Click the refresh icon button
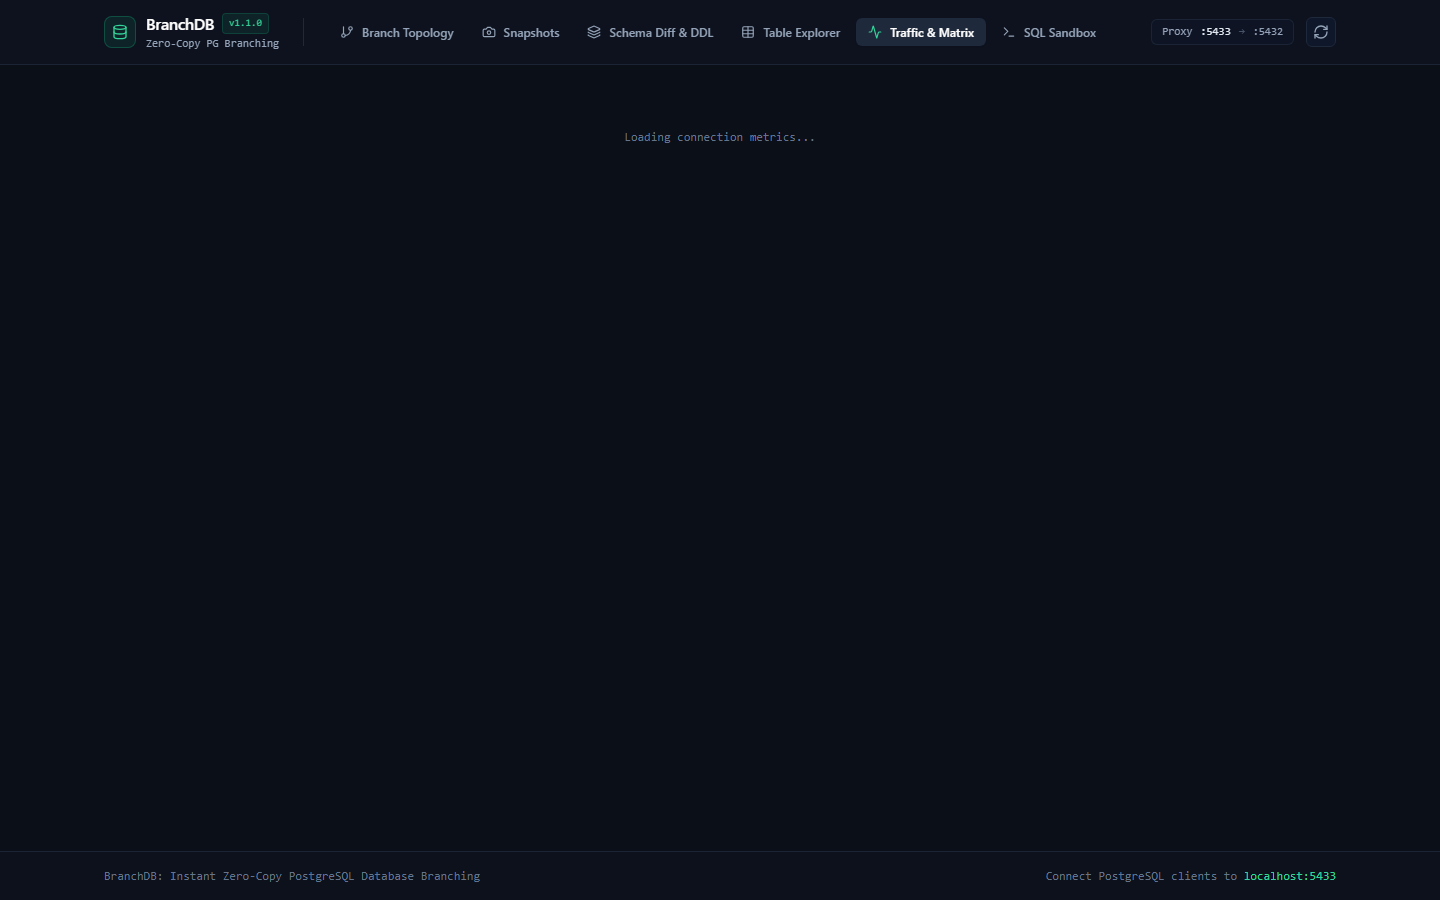The width and height of the screenshot is (1440, 900). coord(1321,32)
